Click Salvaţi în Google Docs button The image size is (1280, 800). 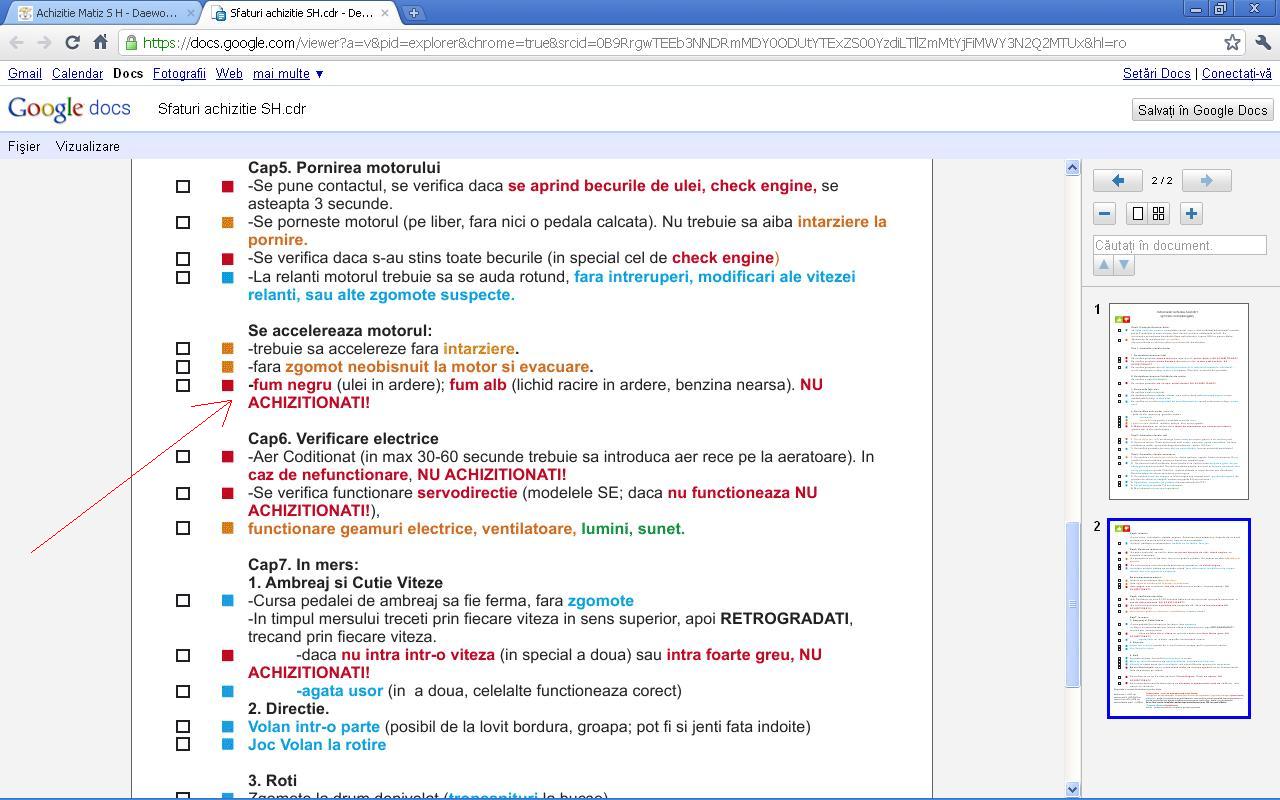click(1203, 110)
